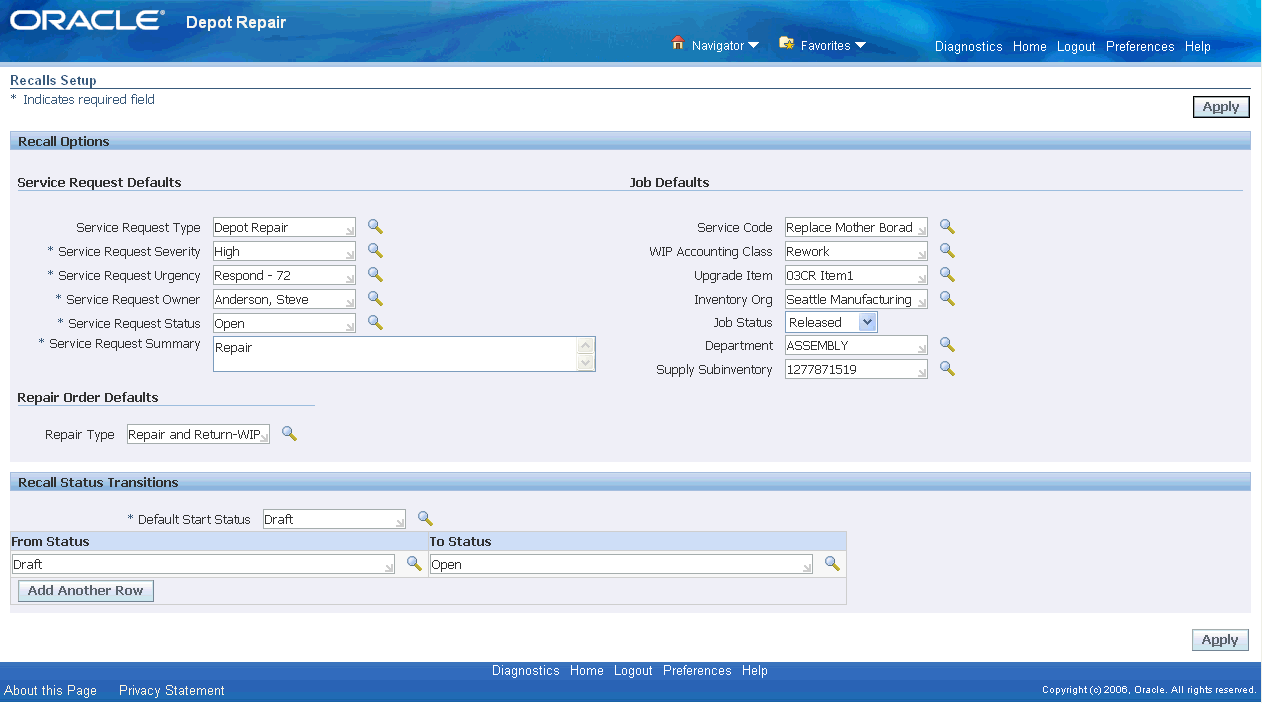This screenshot has width=1262, height=703.
Task: Click the Service Request Type field
Action: (x=284, y=228)
